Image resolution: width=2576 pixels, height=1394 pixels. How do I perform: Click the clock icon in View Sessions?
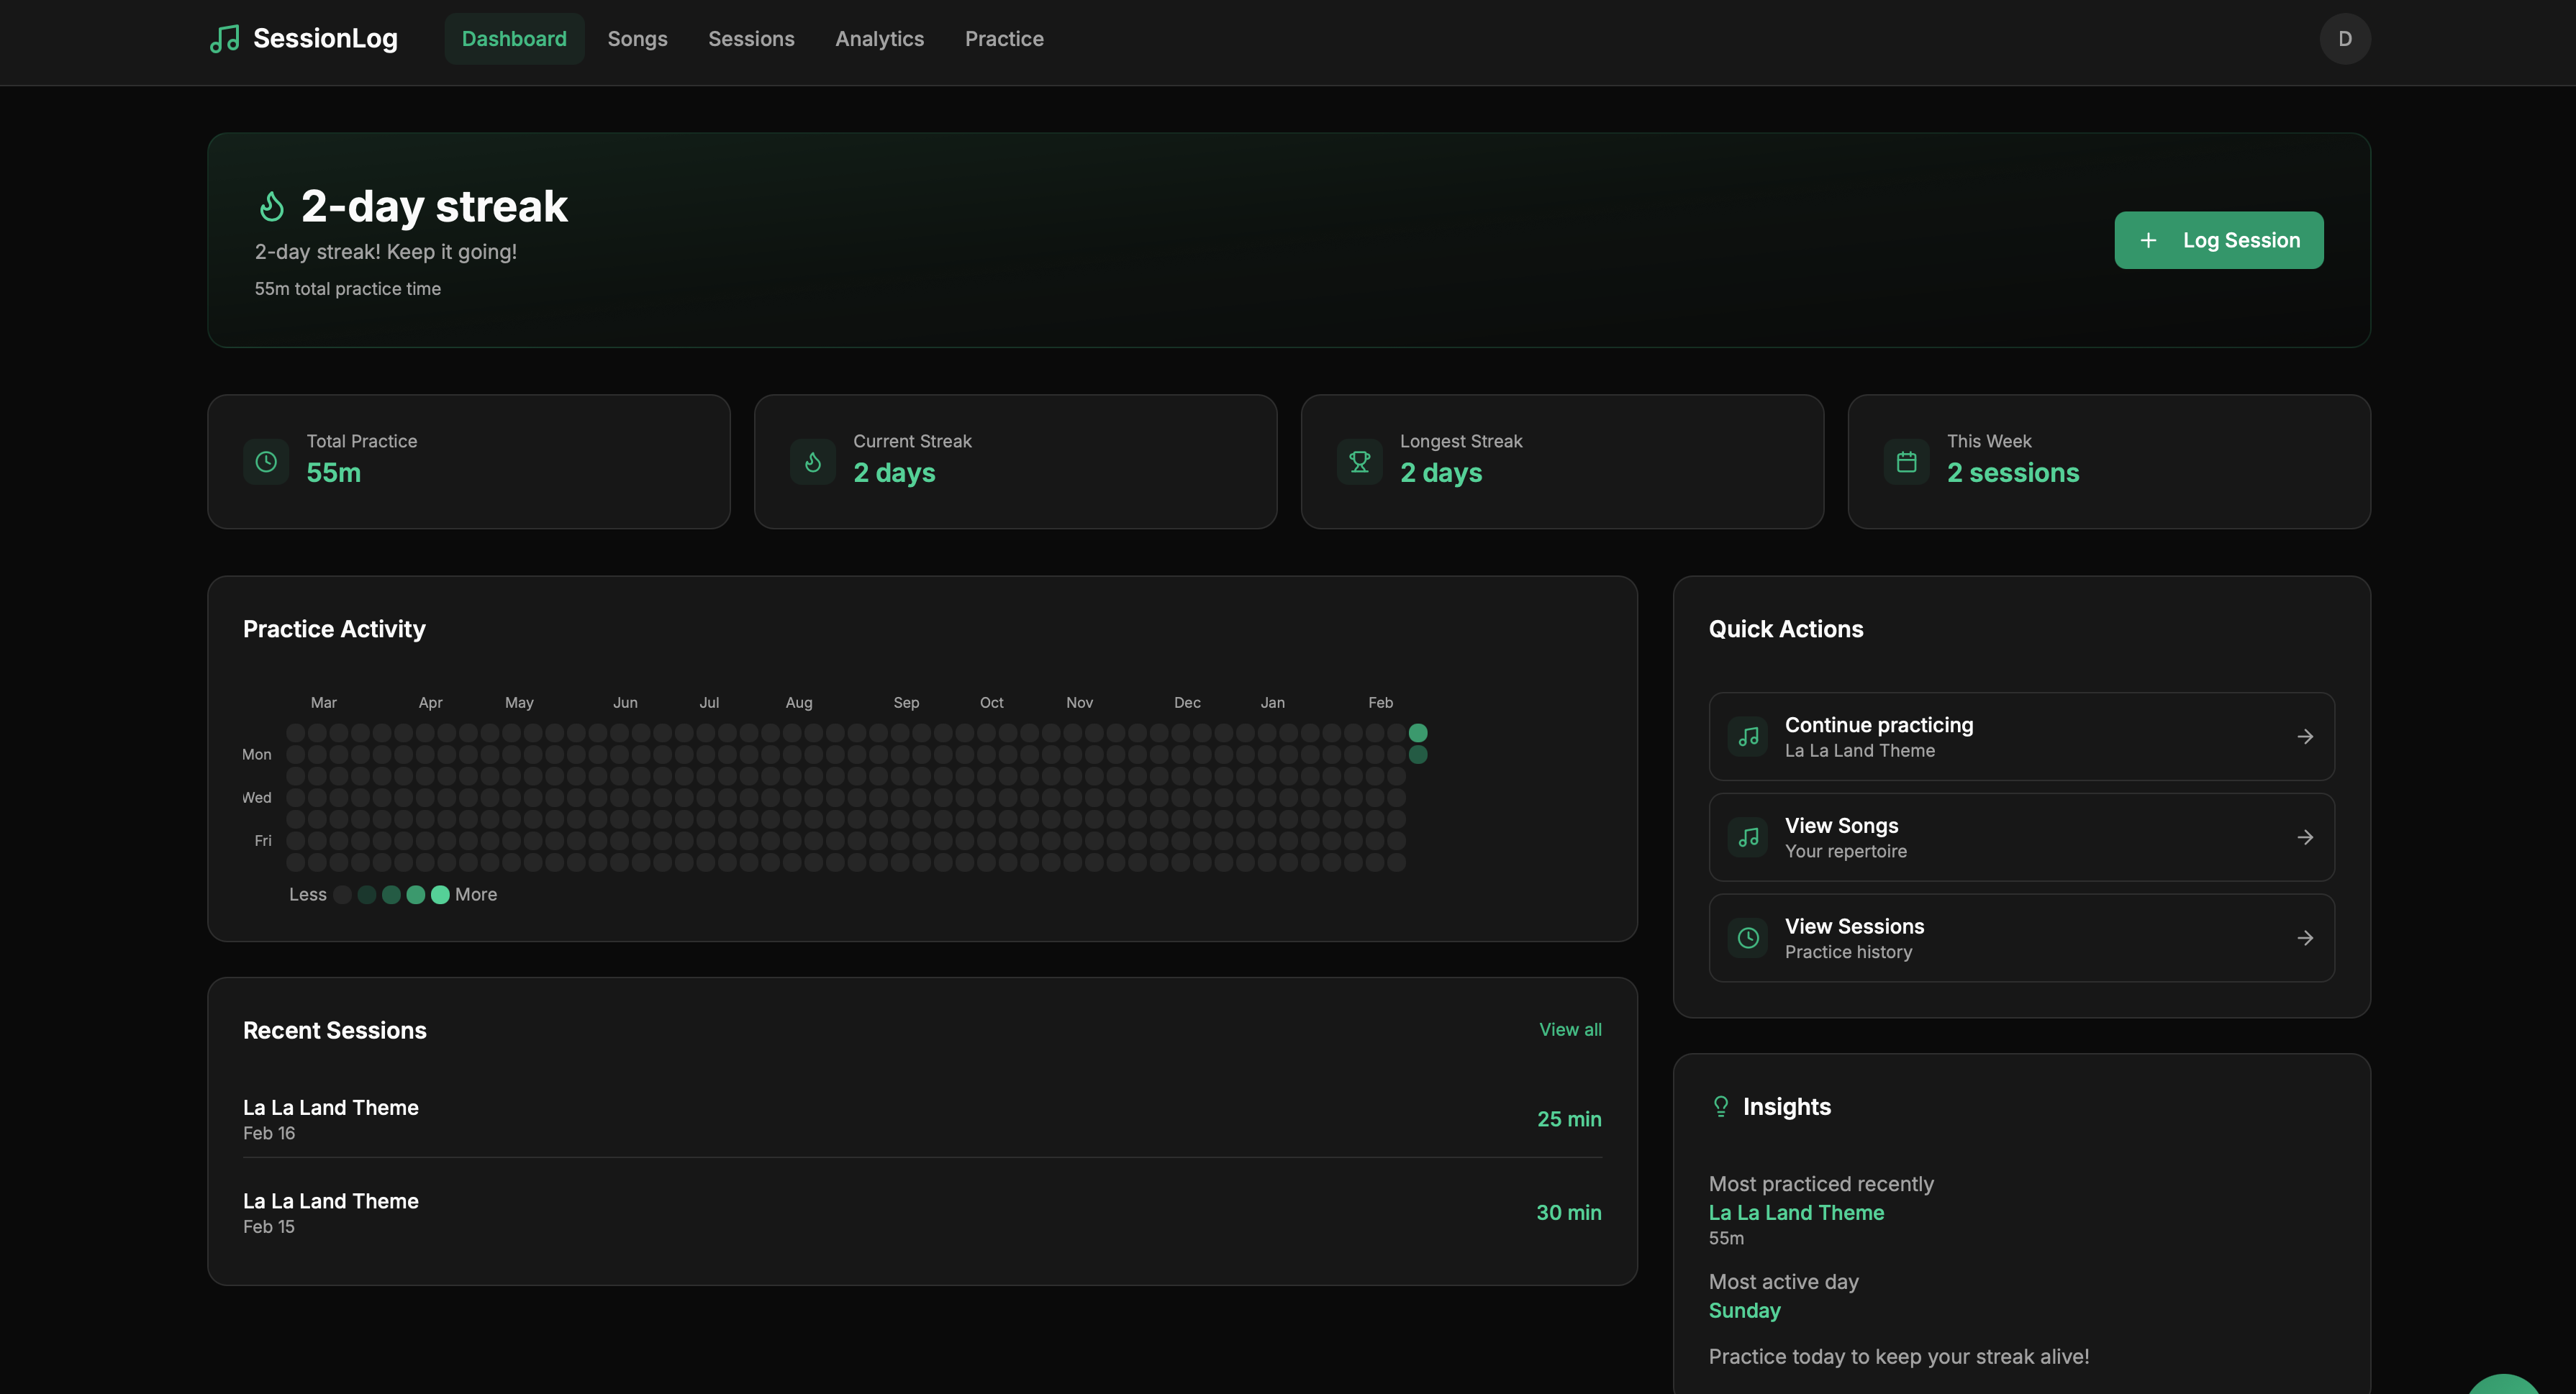[1748, 938]
